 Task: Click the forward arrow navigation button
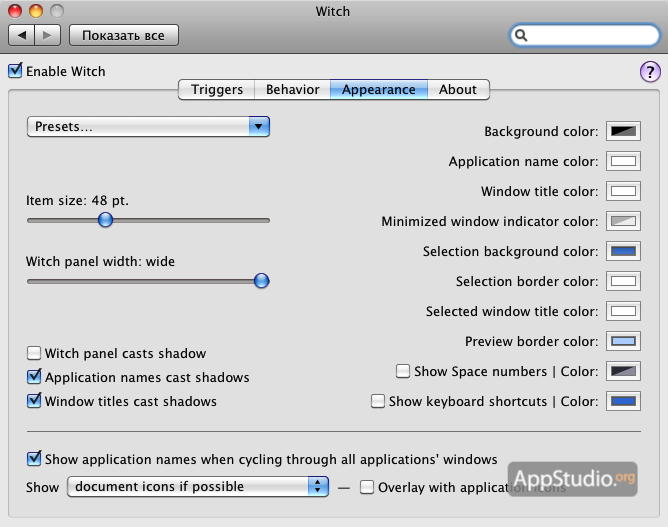[x=47, y=35]
